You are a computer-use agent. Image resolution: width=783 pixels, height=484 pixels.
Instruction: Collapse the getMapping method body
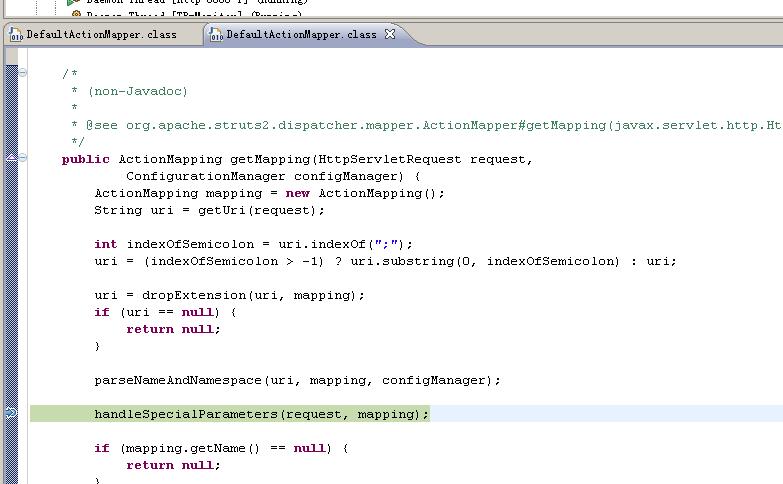coord(22,158)
